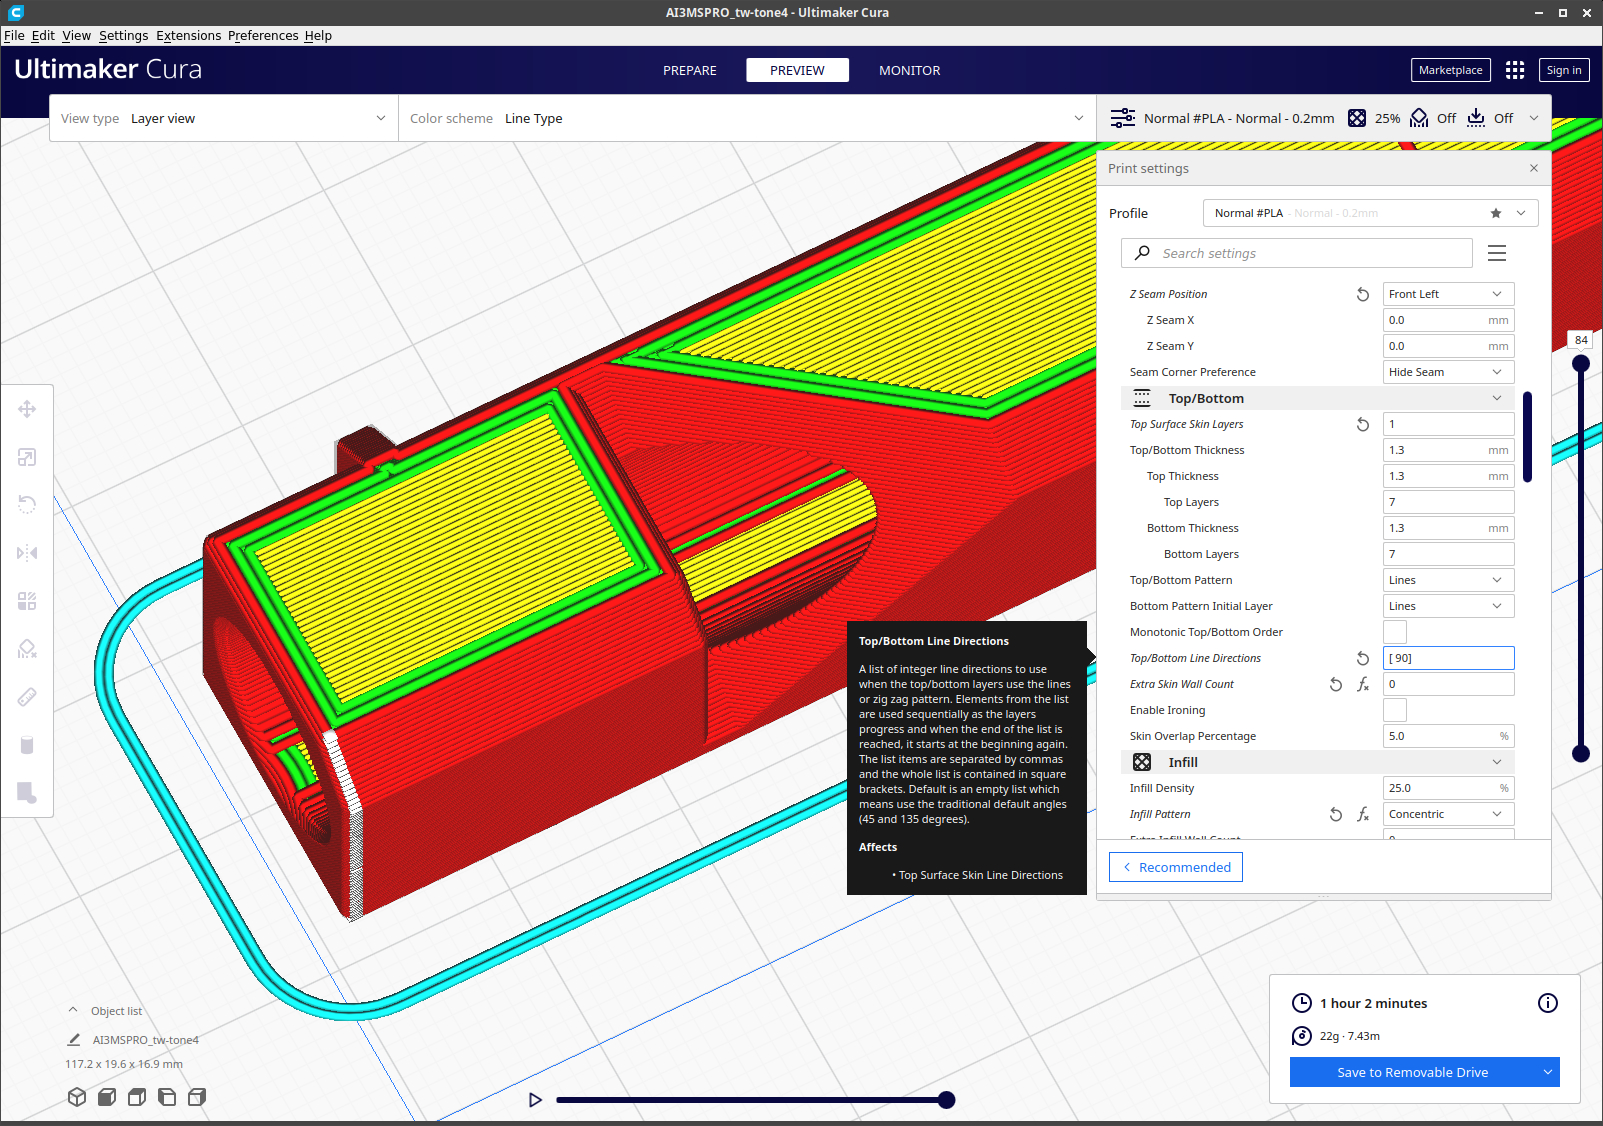This screenshot has height=1126, width=1603.
Task: Open save options arrow on Save button
Action: (1548, 1072)
